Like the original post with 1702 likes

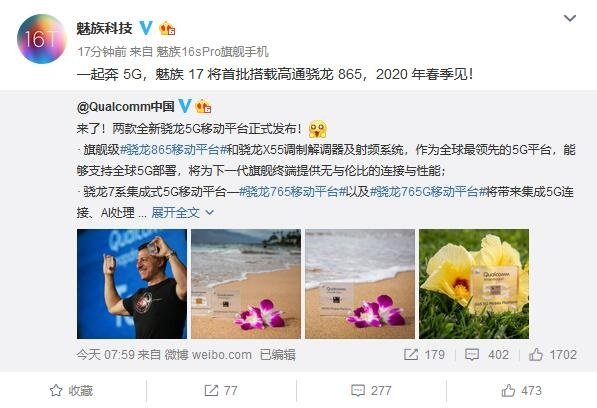(x=536, y=355)
